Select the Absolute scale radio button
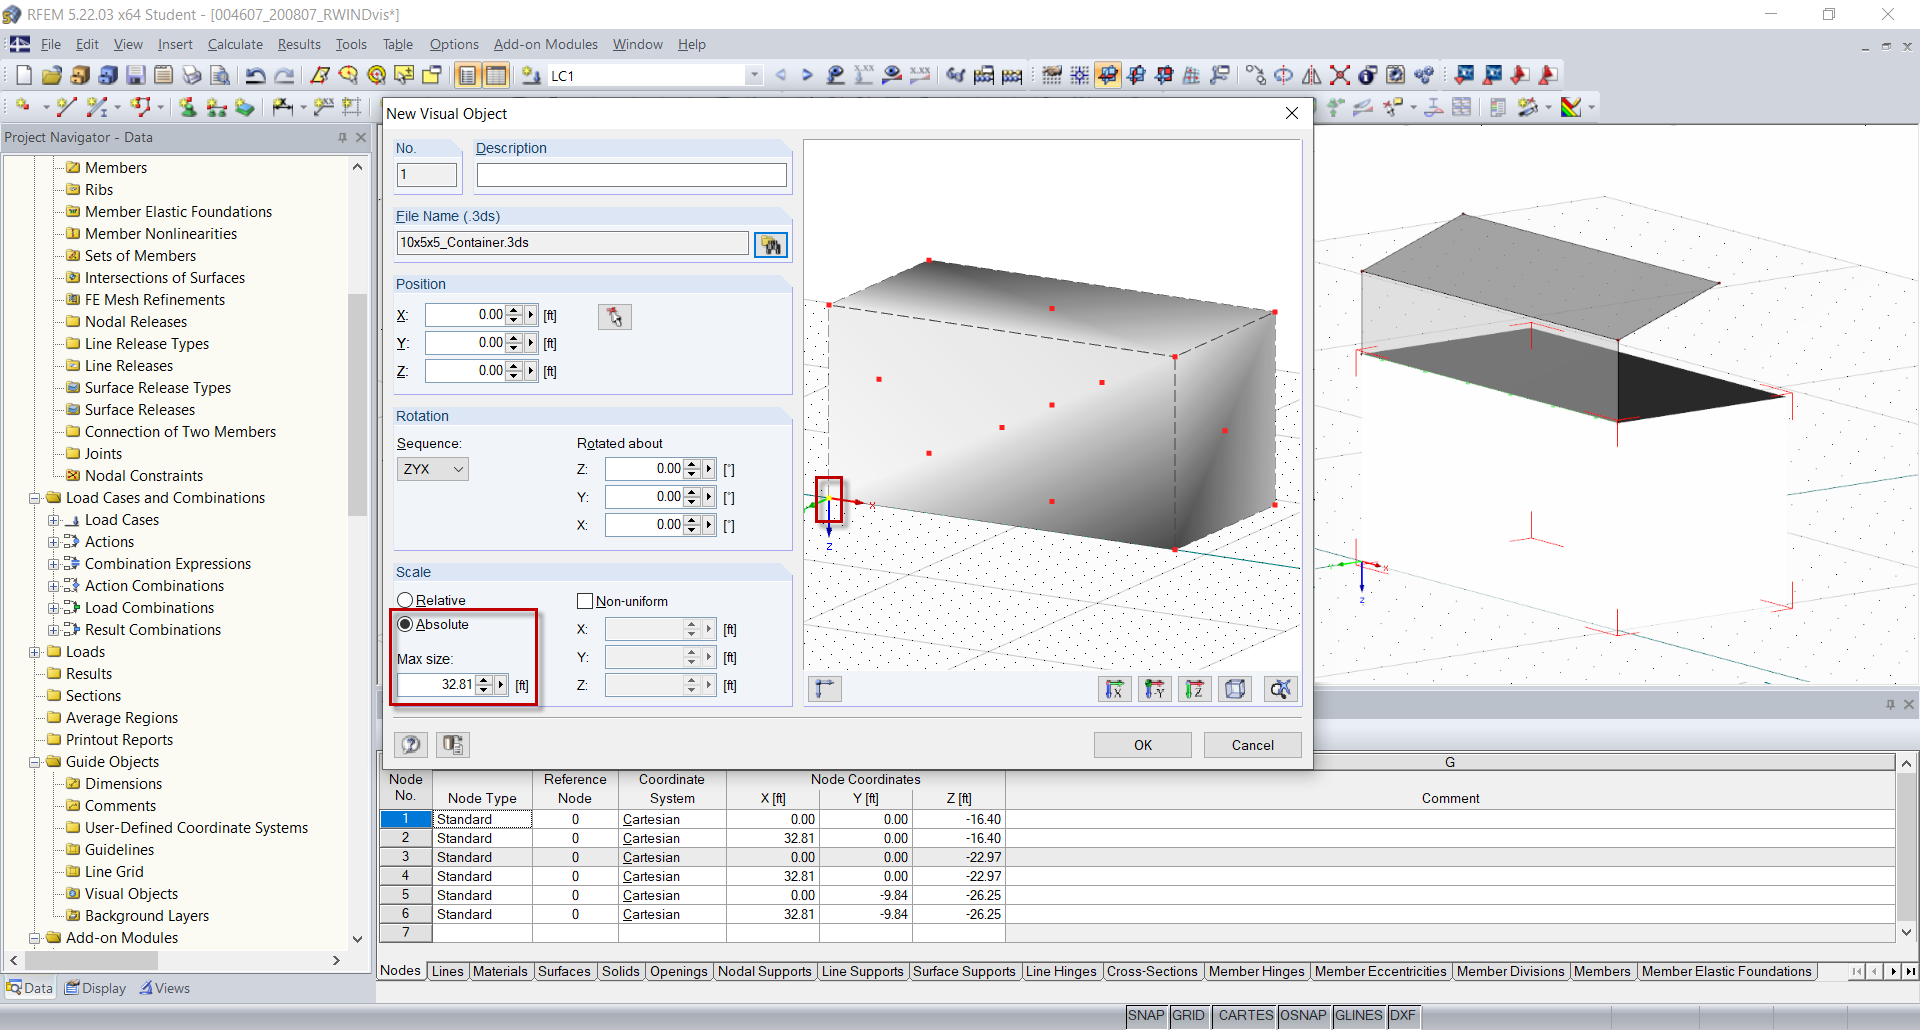1920x1030 pixels. coord(405,624)
